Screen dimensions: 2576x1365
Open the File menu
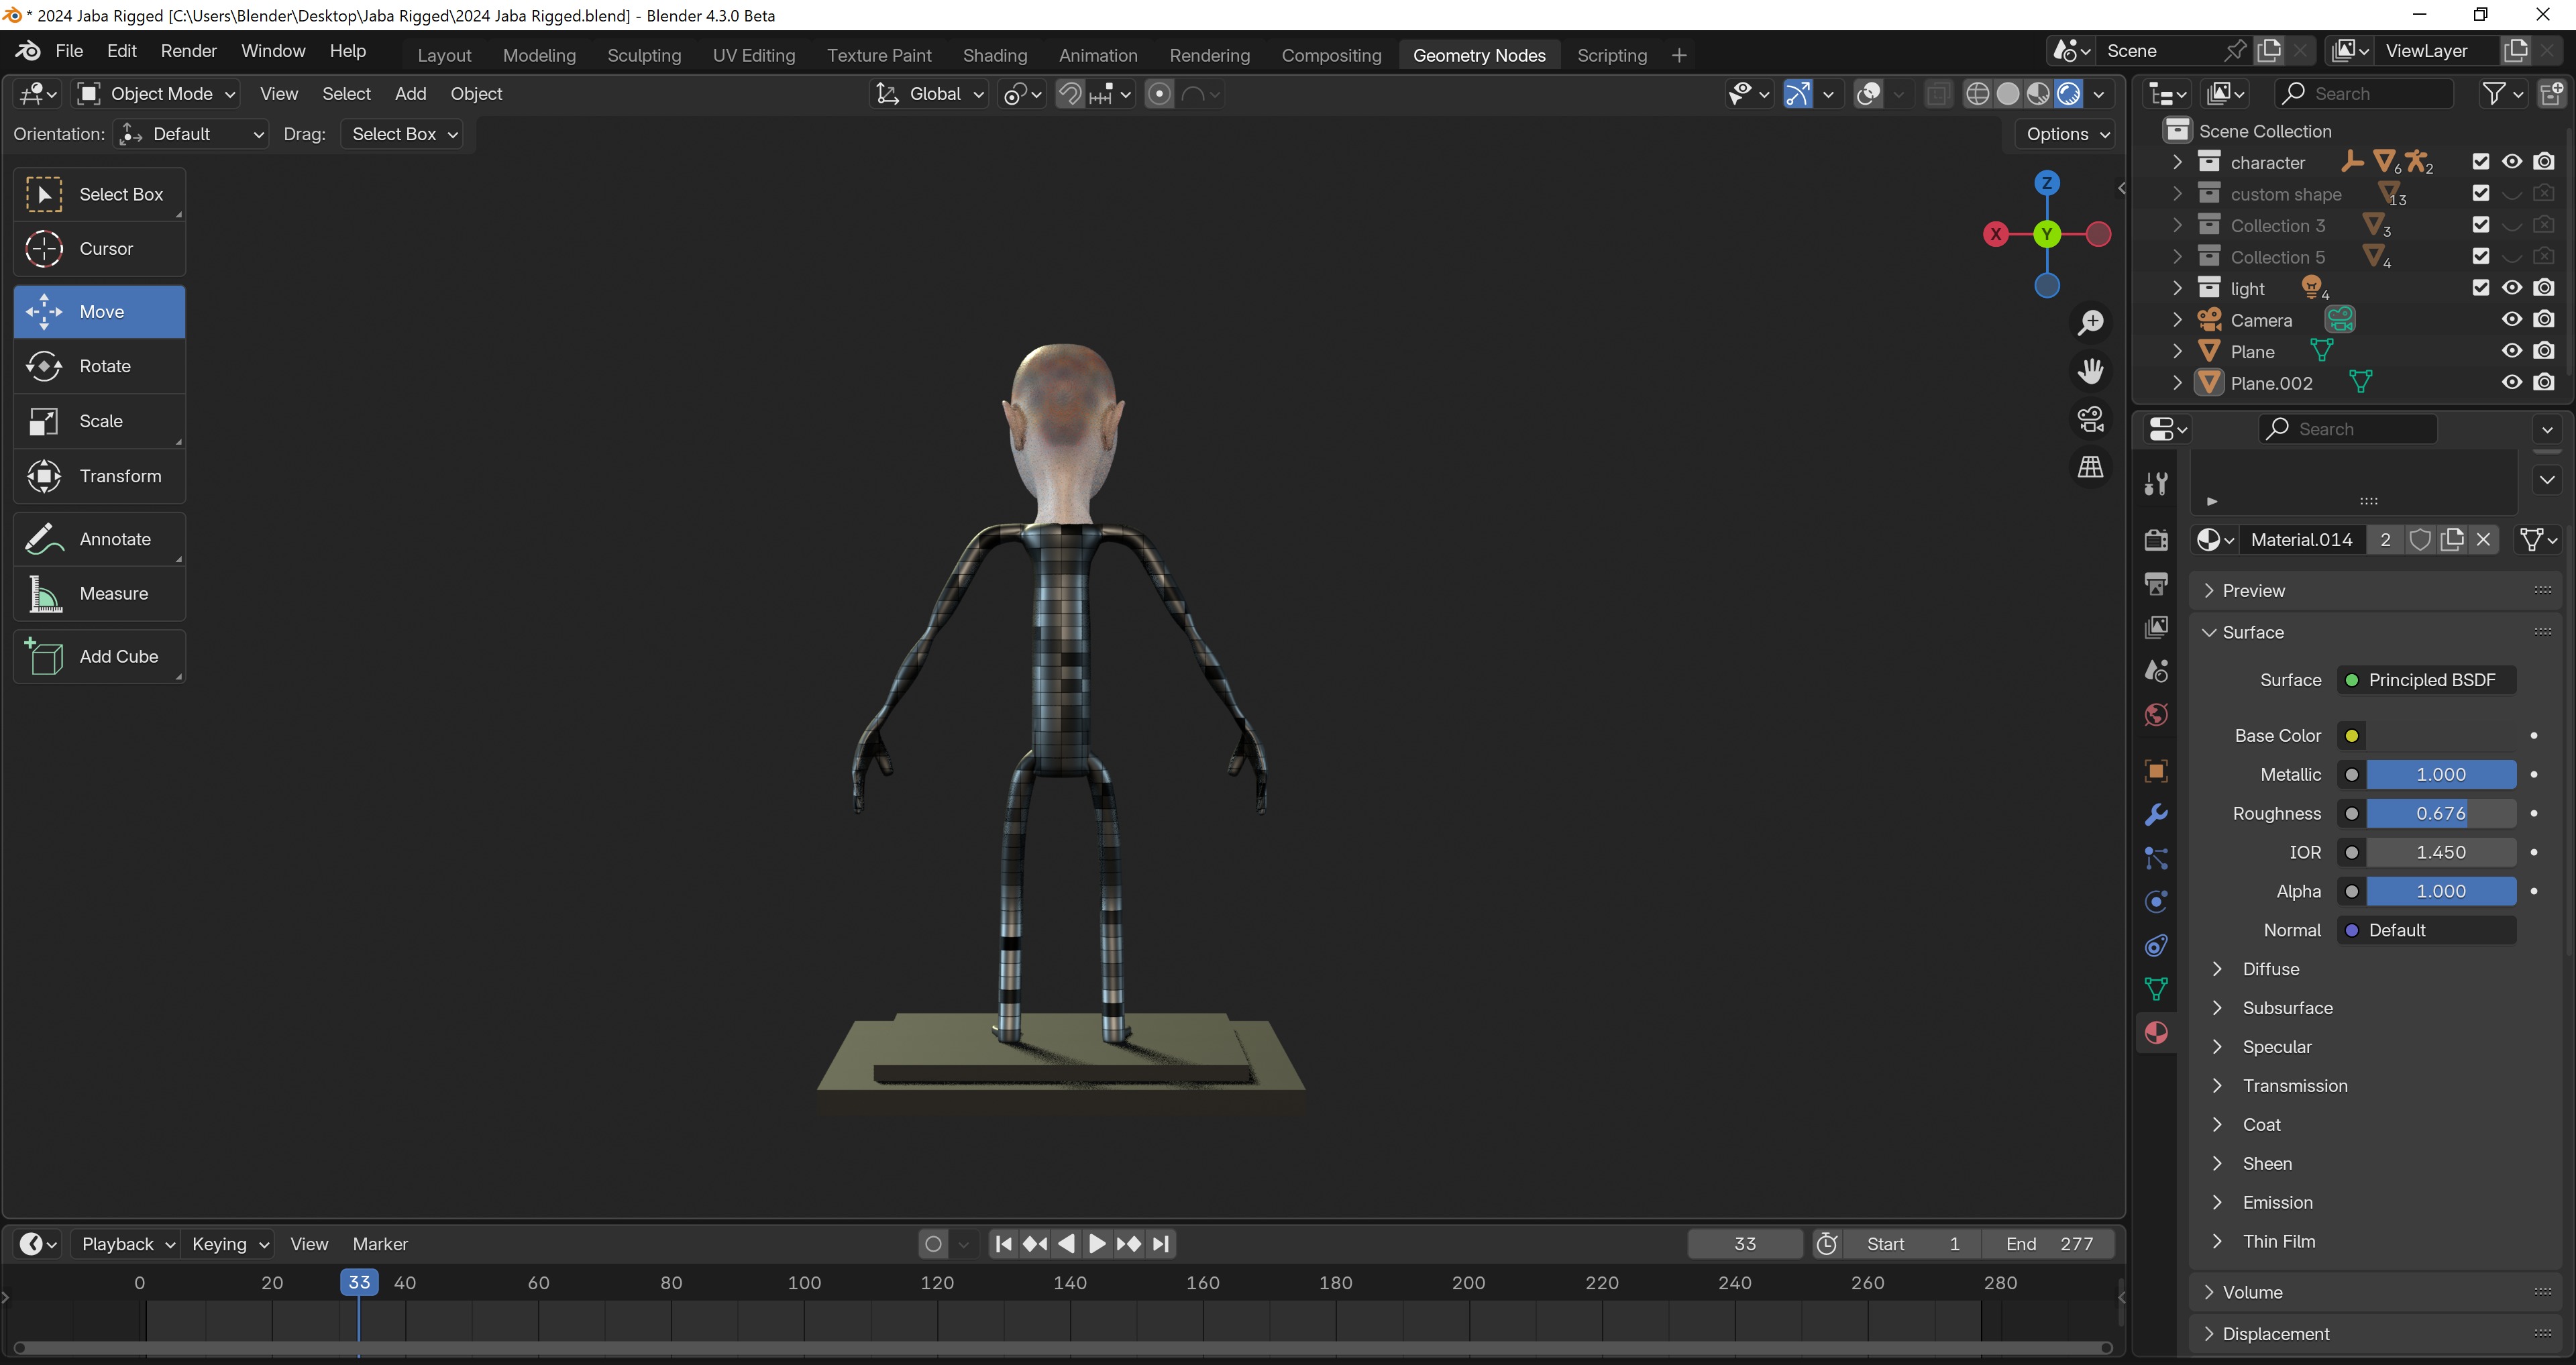click(x=69, y=51)
